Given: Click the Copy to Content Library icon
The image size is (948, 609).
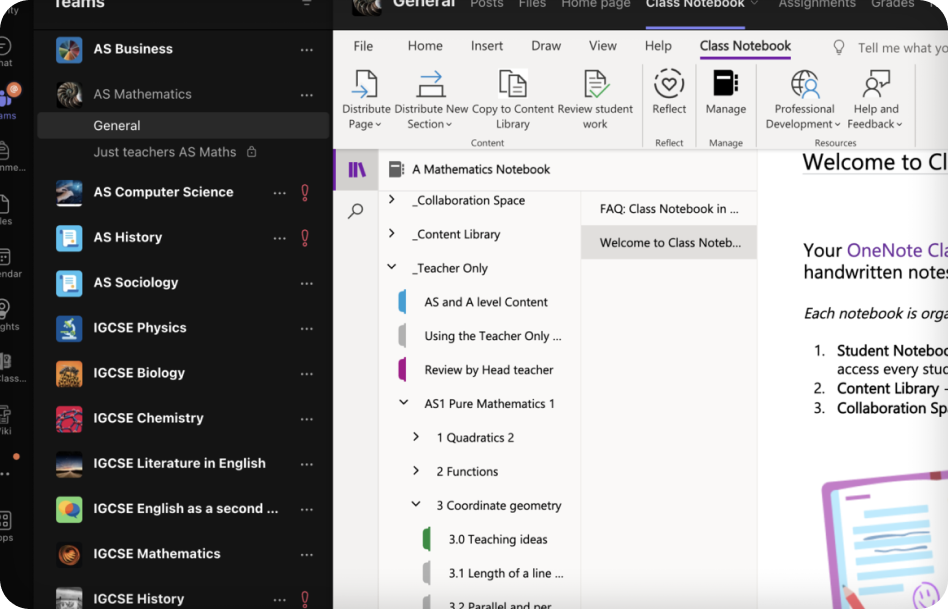Looking at the screenshot, I should (x=513, y=83).
